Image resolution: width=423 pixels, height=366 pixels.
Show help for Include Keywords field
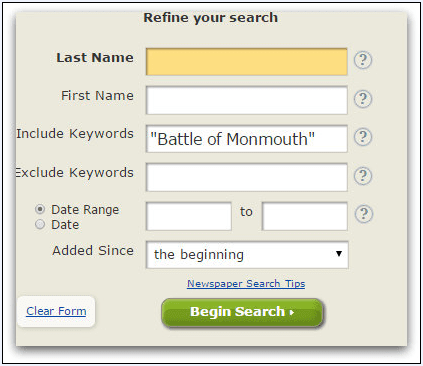coord(363,137)
